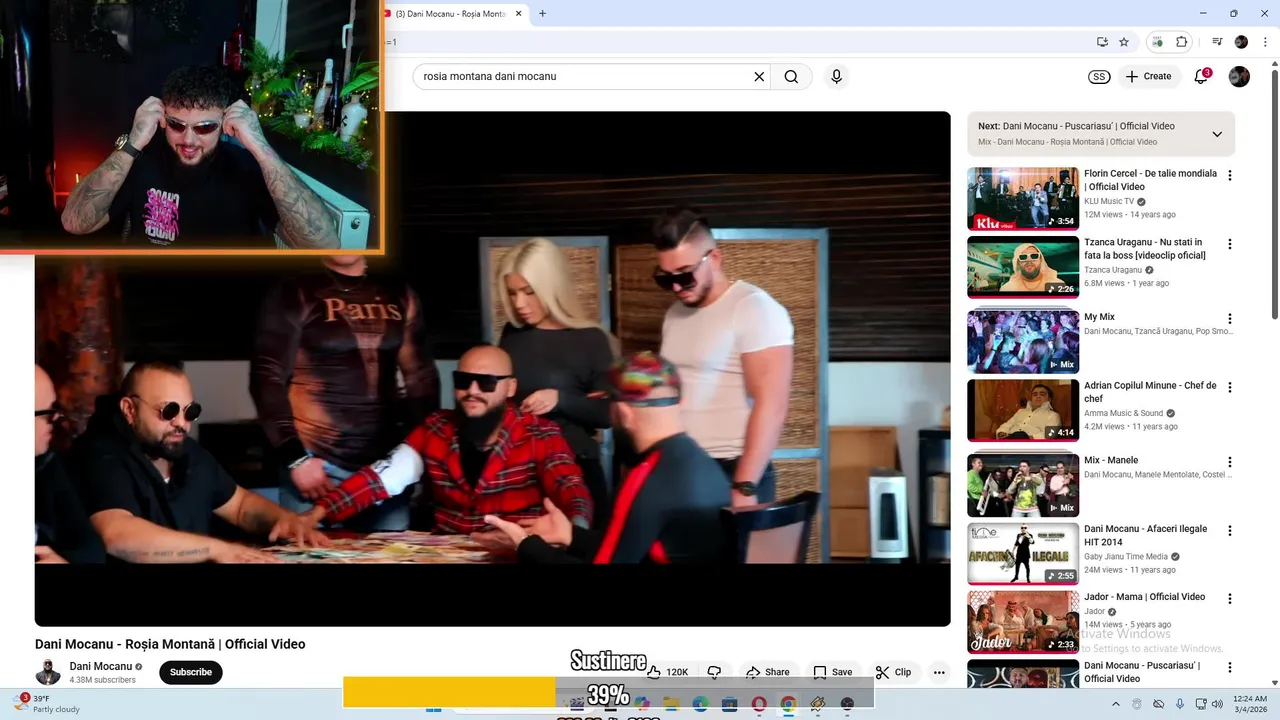Create a clip of the video
Screen dimensions: 1280x720
[893, 672]
